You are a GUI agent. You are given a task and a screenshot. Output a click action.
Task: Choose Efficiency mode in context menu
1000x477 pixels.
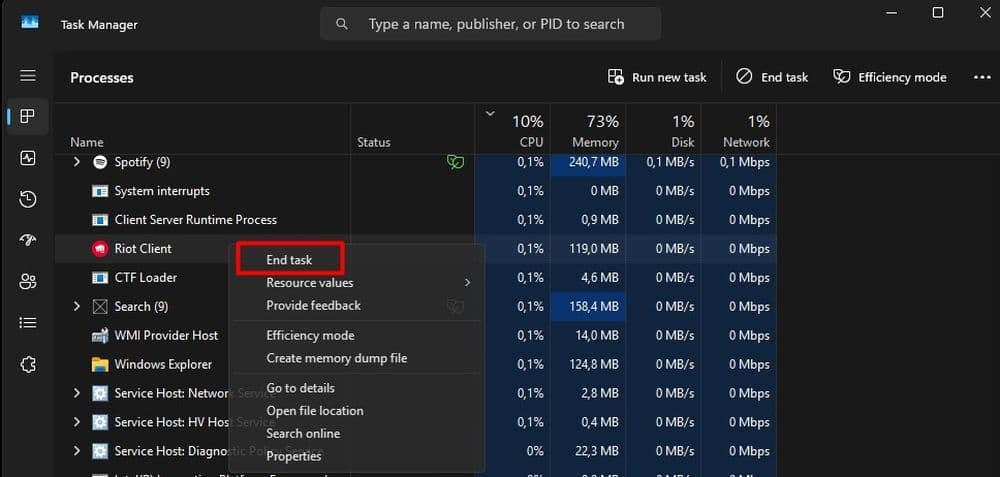pyautogui.click(x=310, y=335)
